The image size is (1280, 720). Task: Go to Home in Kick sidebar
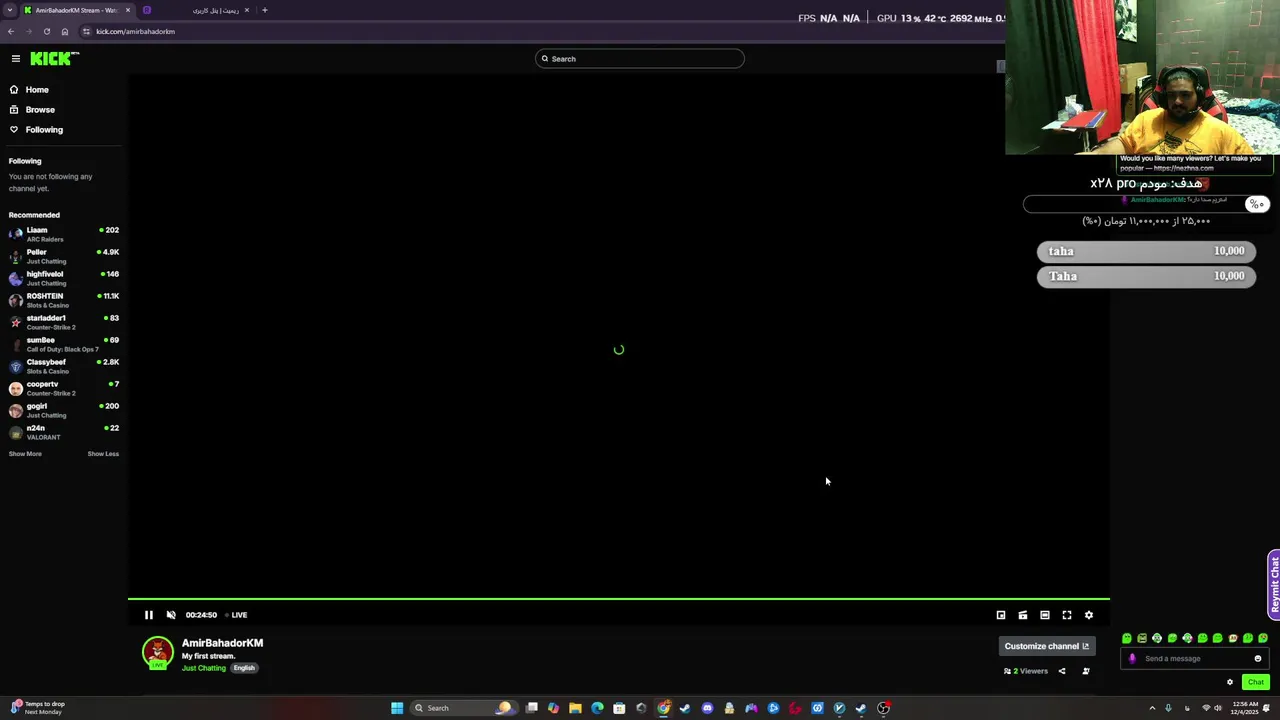(x=29, y=89)
